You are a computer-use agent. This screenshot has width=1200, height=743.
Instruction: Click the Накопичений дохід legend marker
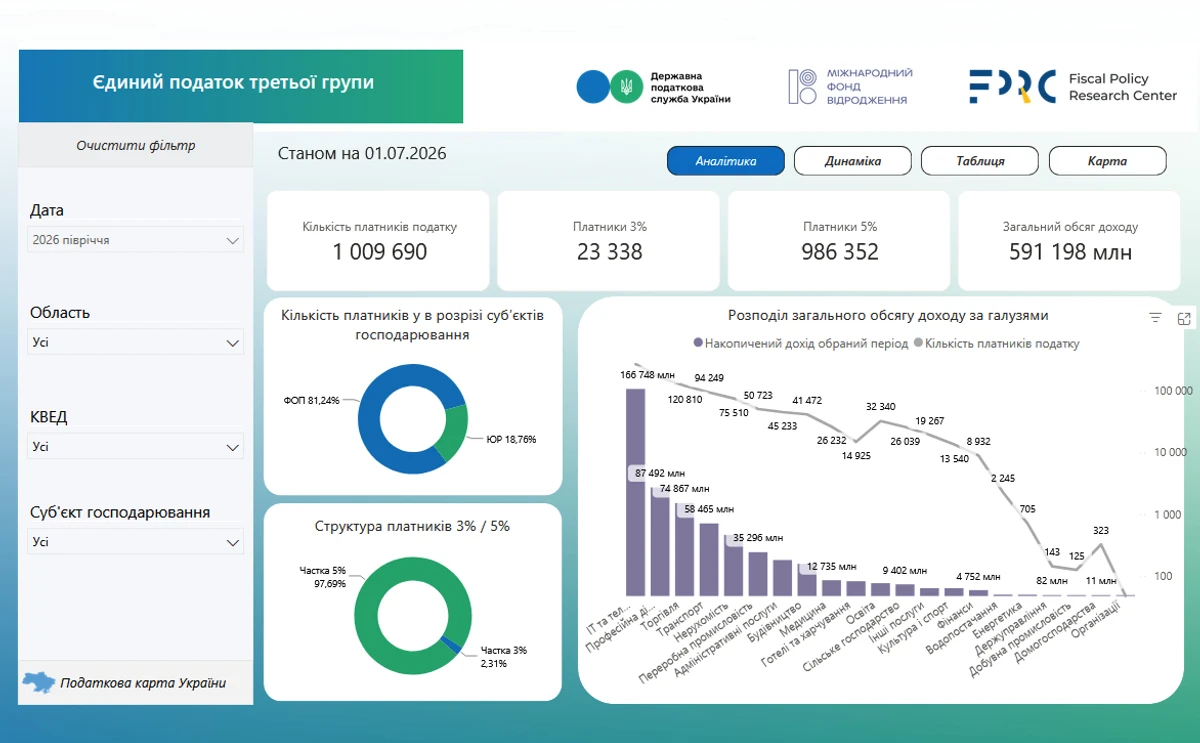coord(698,343)
